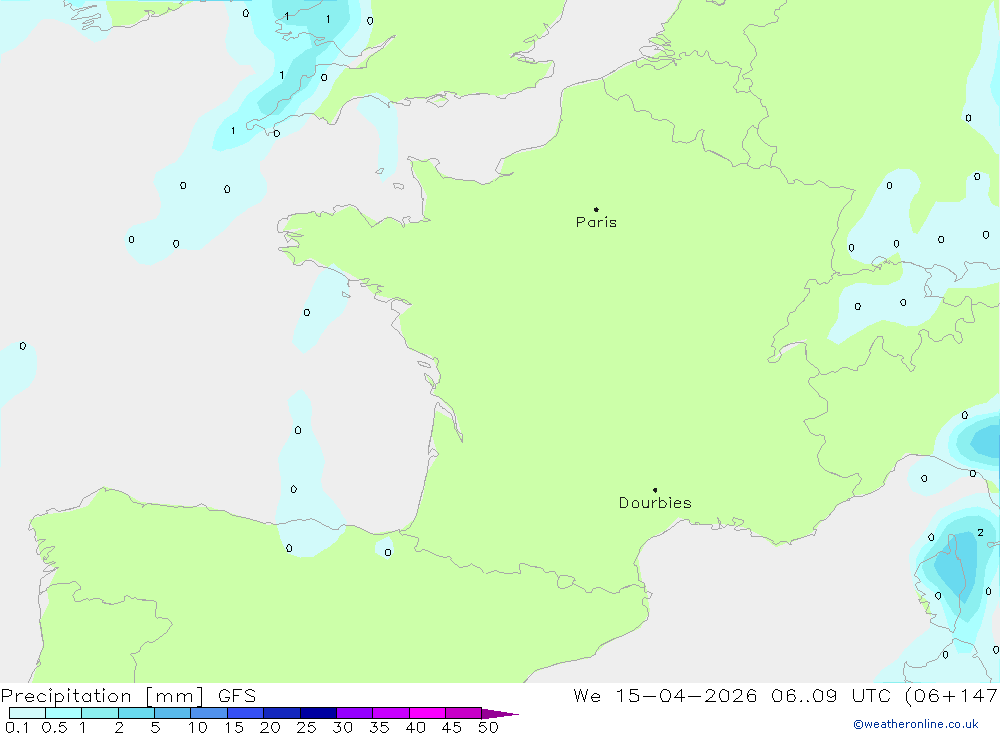
Task: Click the 20–25 mm legend swatch
Action: (282, 713)
